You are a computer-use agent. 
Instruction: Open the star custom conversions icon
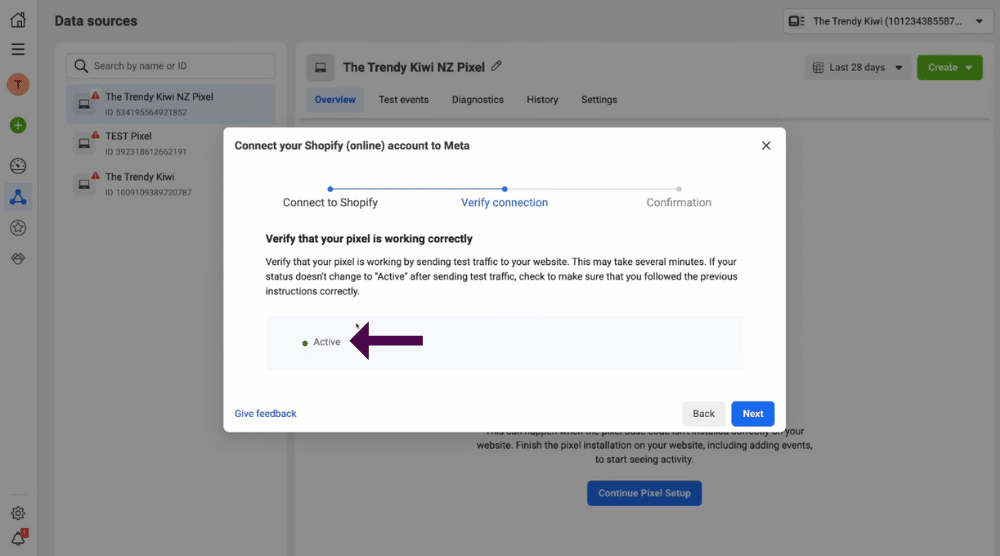coord(18,228)
